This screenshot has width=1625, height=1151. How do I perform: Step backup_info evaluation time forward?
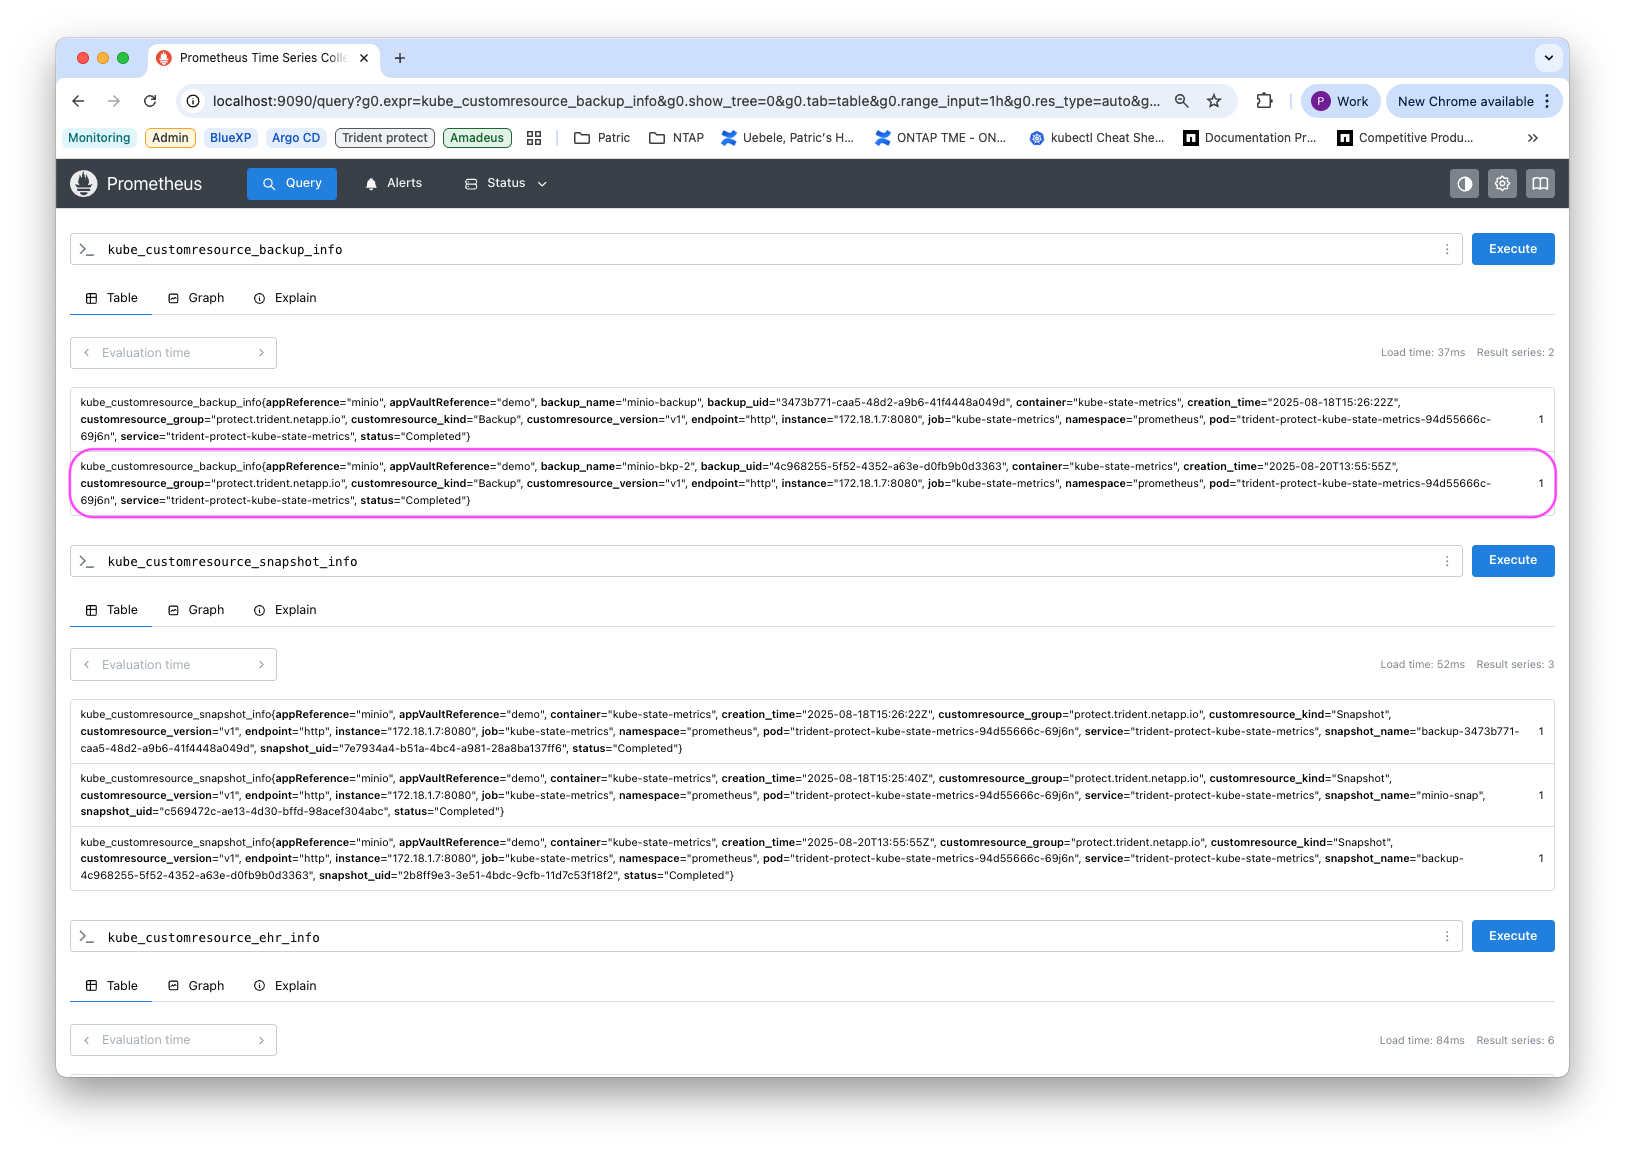click(261, 353)
